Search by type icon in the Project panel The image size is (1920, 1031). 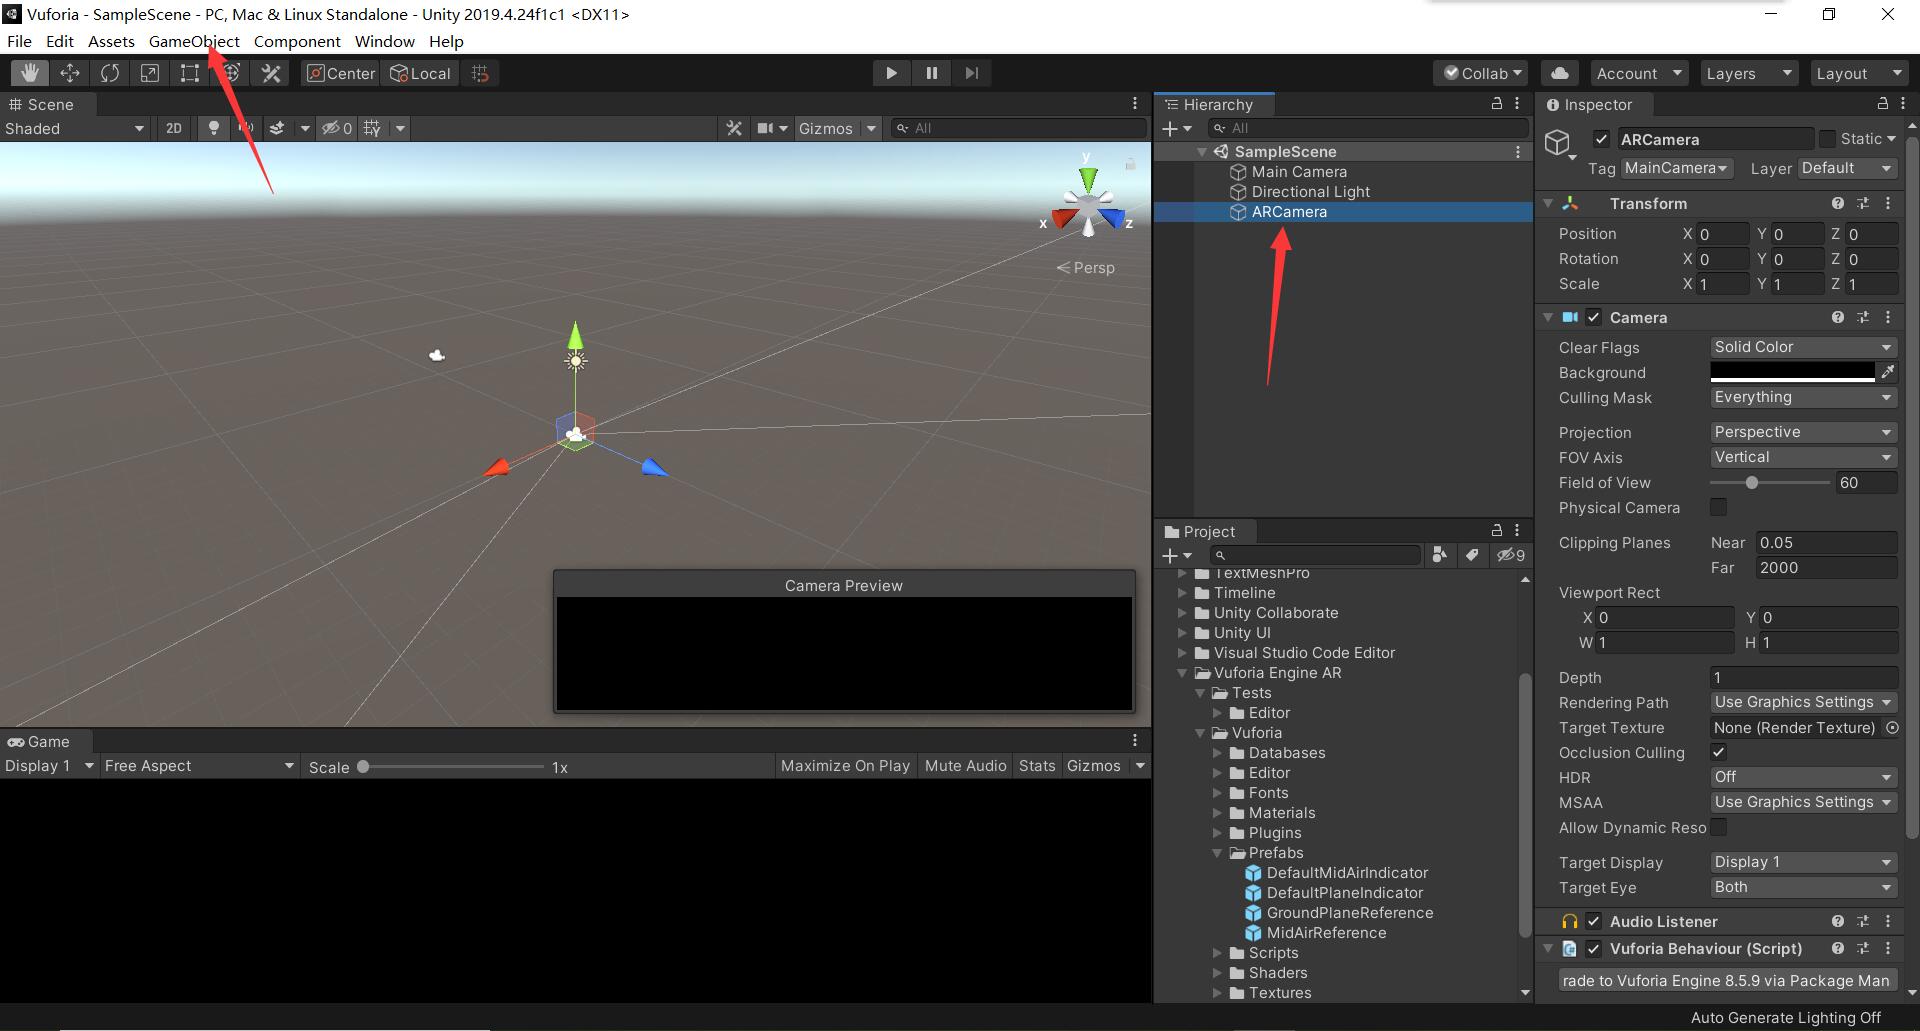(1440, 555)
